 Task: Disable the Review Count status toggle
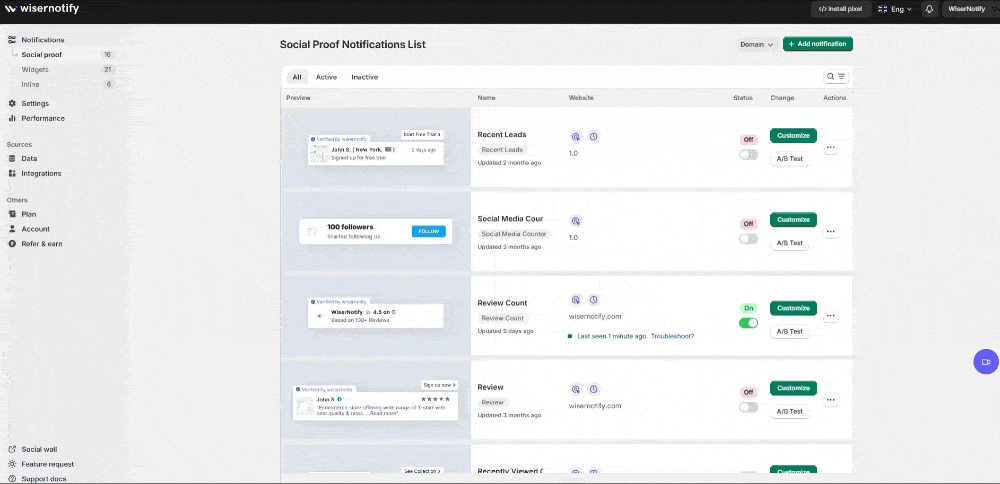click(748, 323)
